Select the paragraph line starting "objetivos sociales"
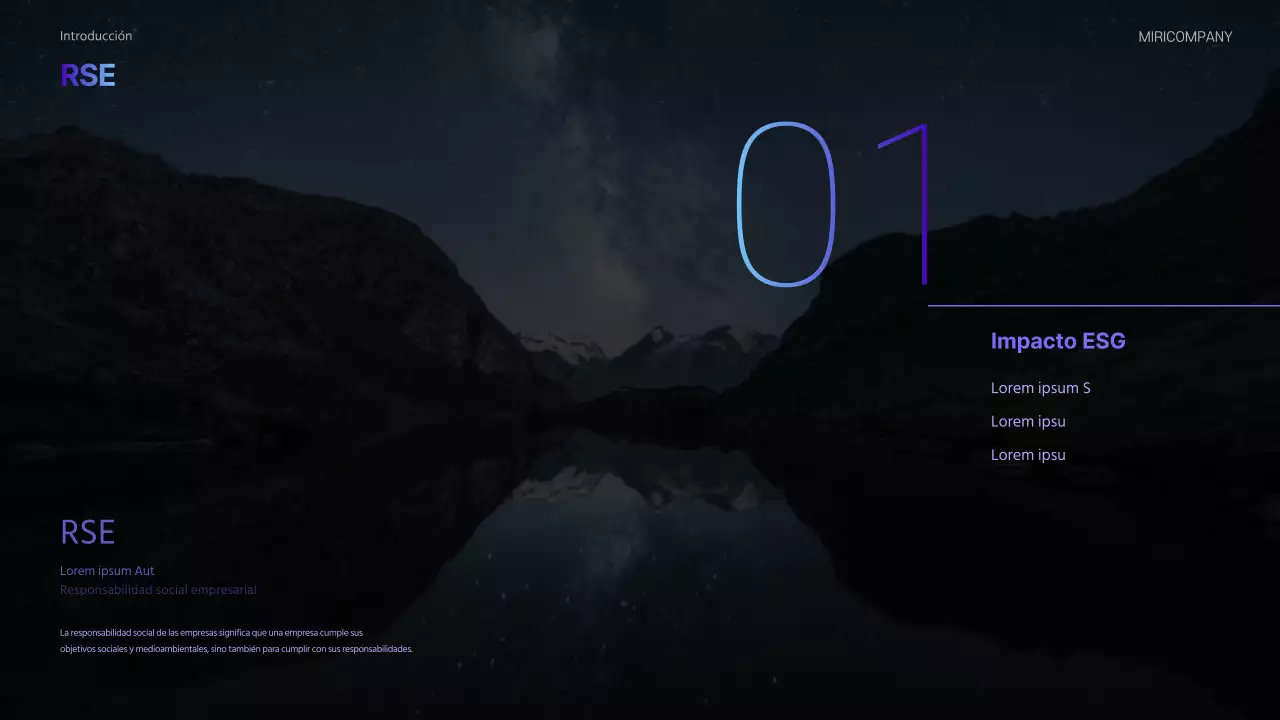Screen dimensions: 1280x720 click(x=236, y=649)
